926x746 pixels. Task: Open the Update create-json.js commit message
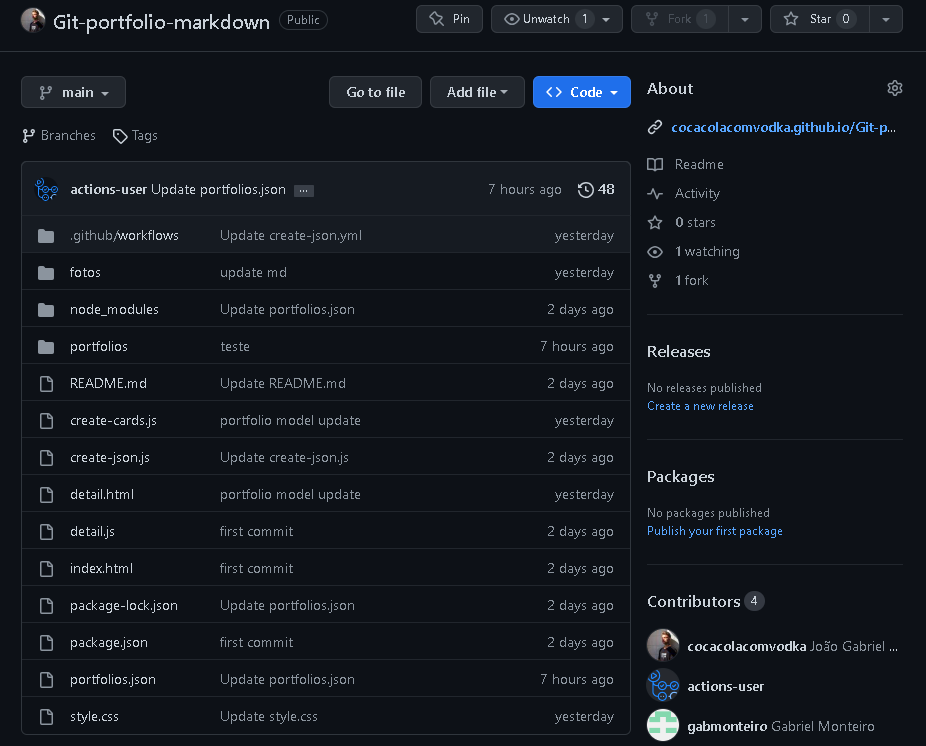click(284, 458)
